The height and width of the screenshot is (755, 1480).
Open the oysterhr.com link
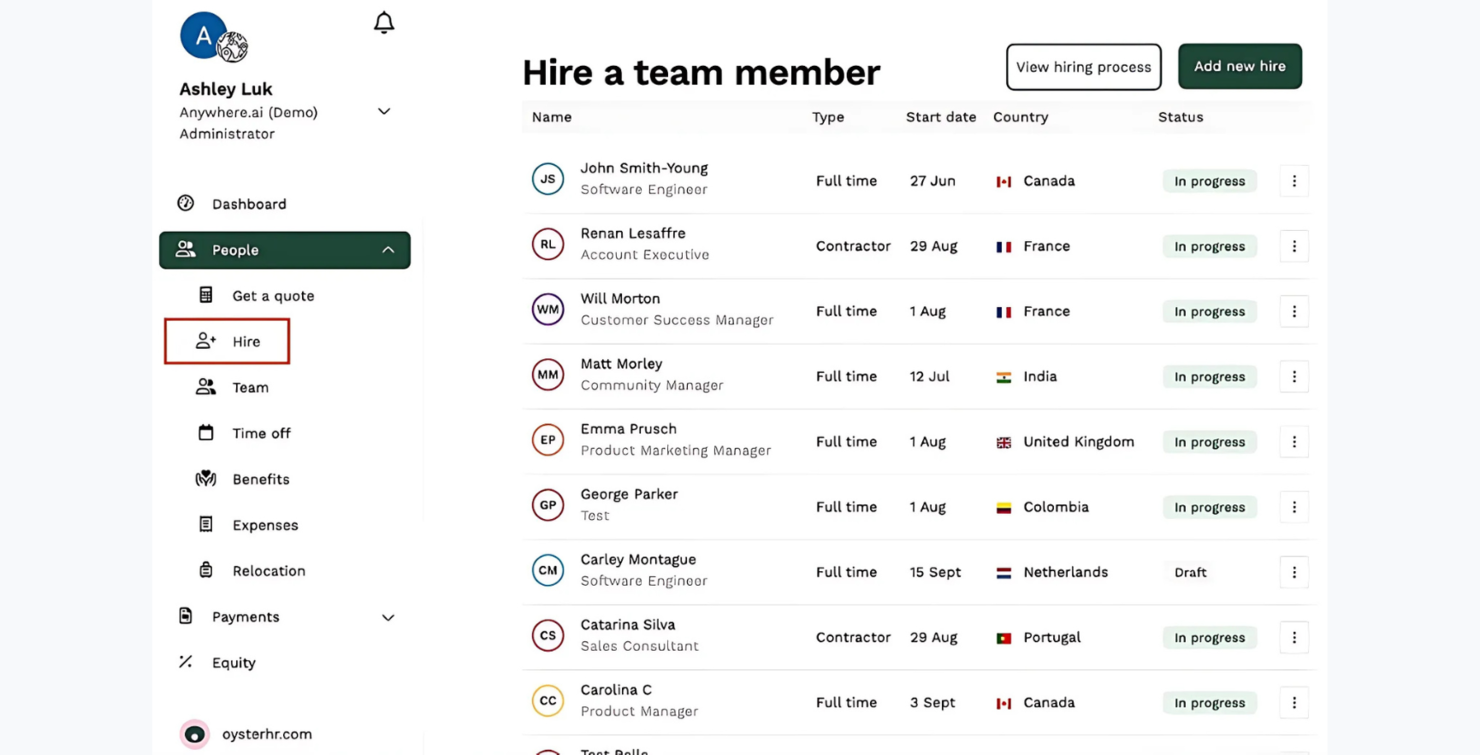tap(267, 734)
